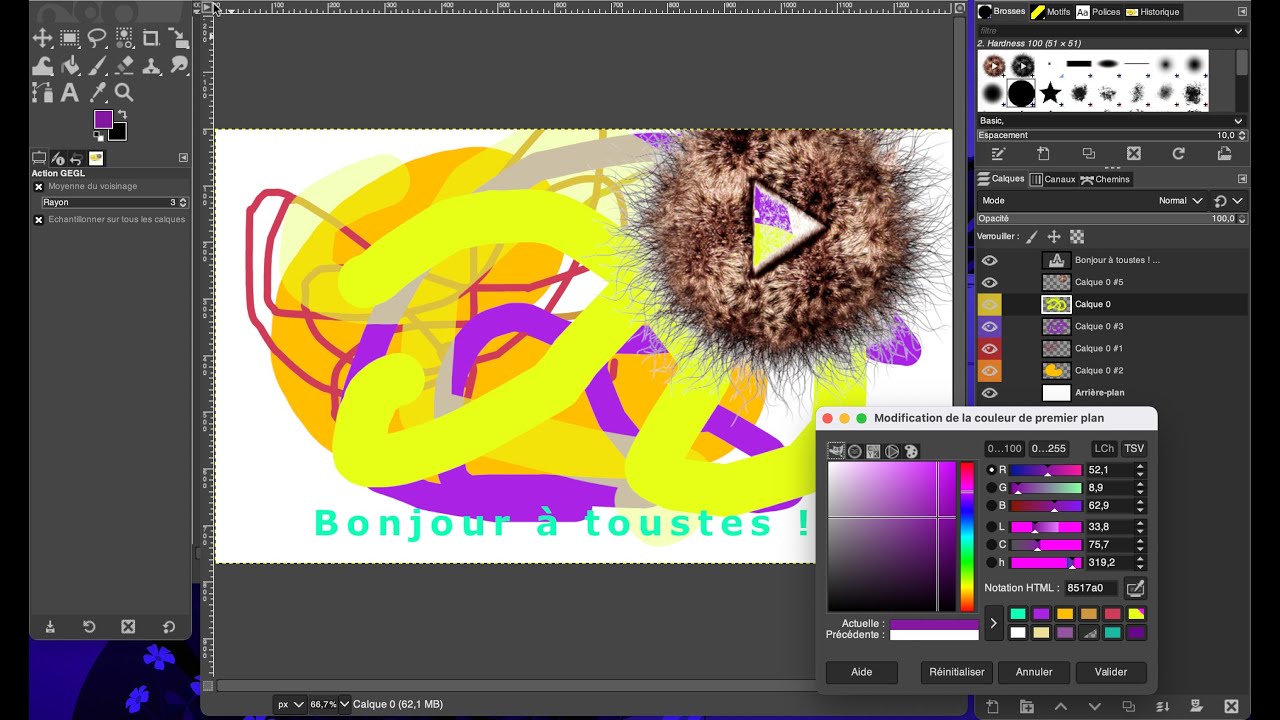The height and width of the screenshot is (720, 1280).
Task: Select the Warp Transform tool
Action: pos(42,66)
